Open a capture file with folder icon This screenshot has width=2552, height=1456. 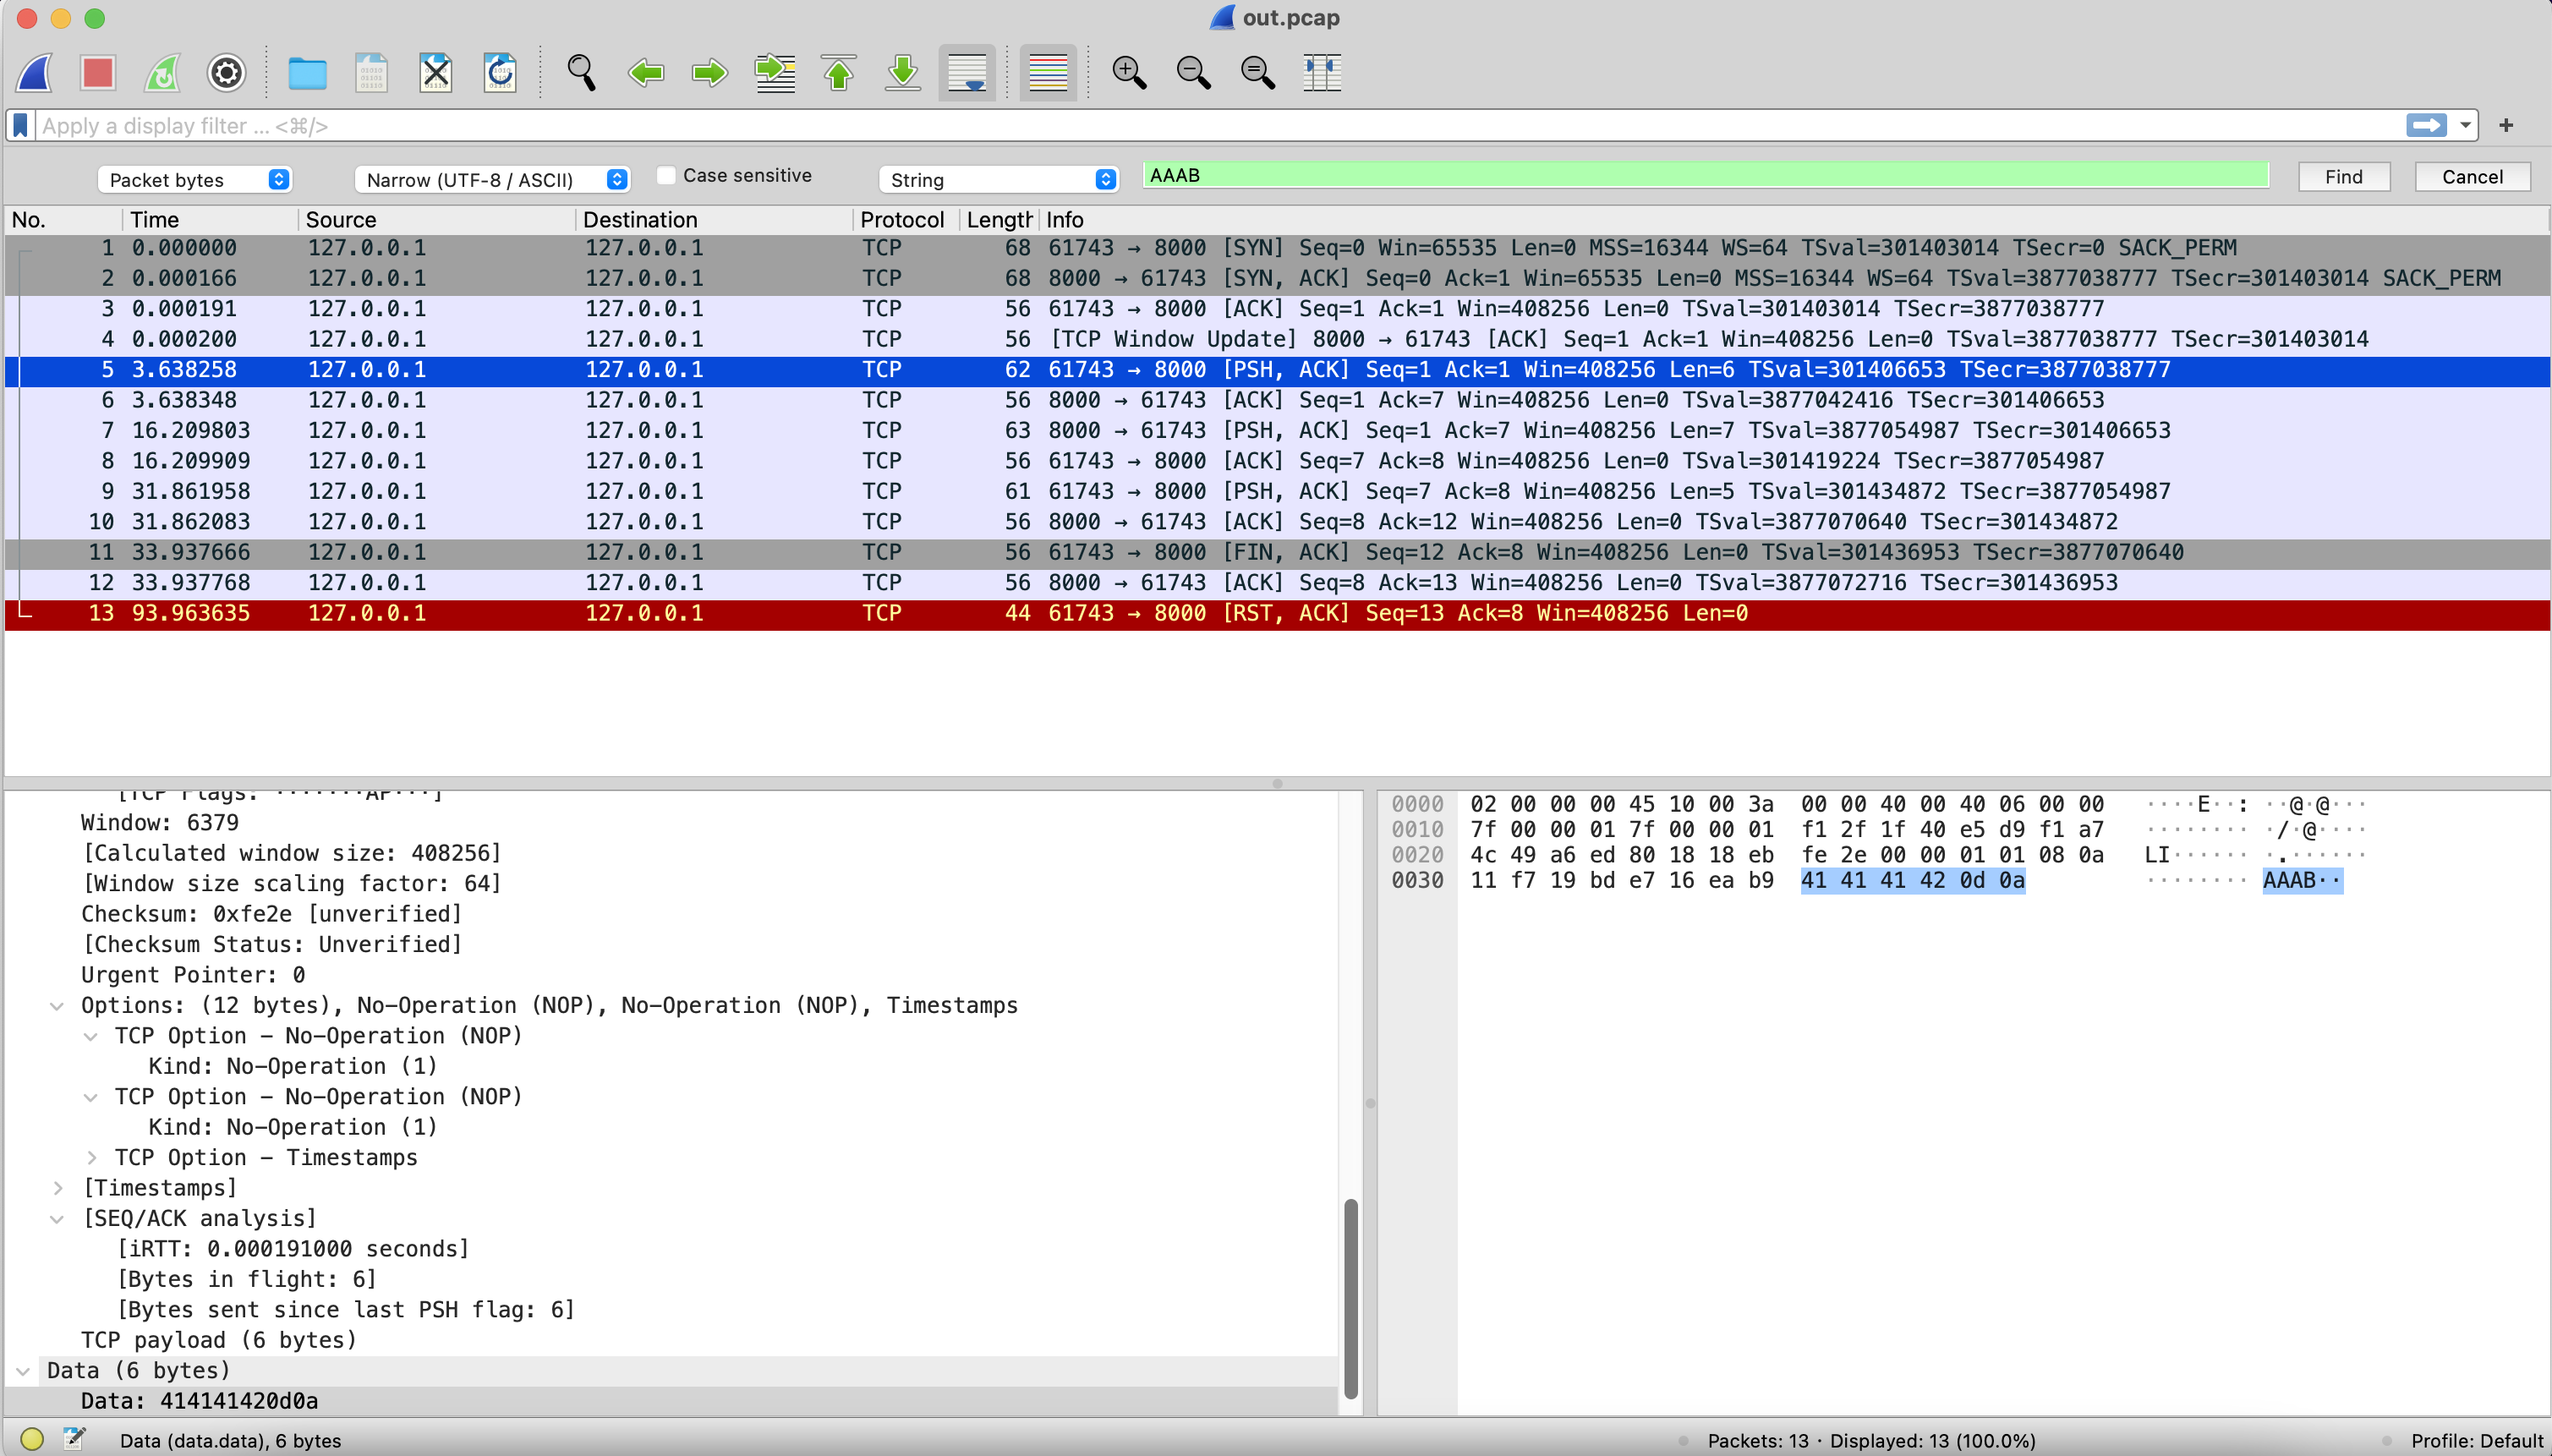click(307, 72)
